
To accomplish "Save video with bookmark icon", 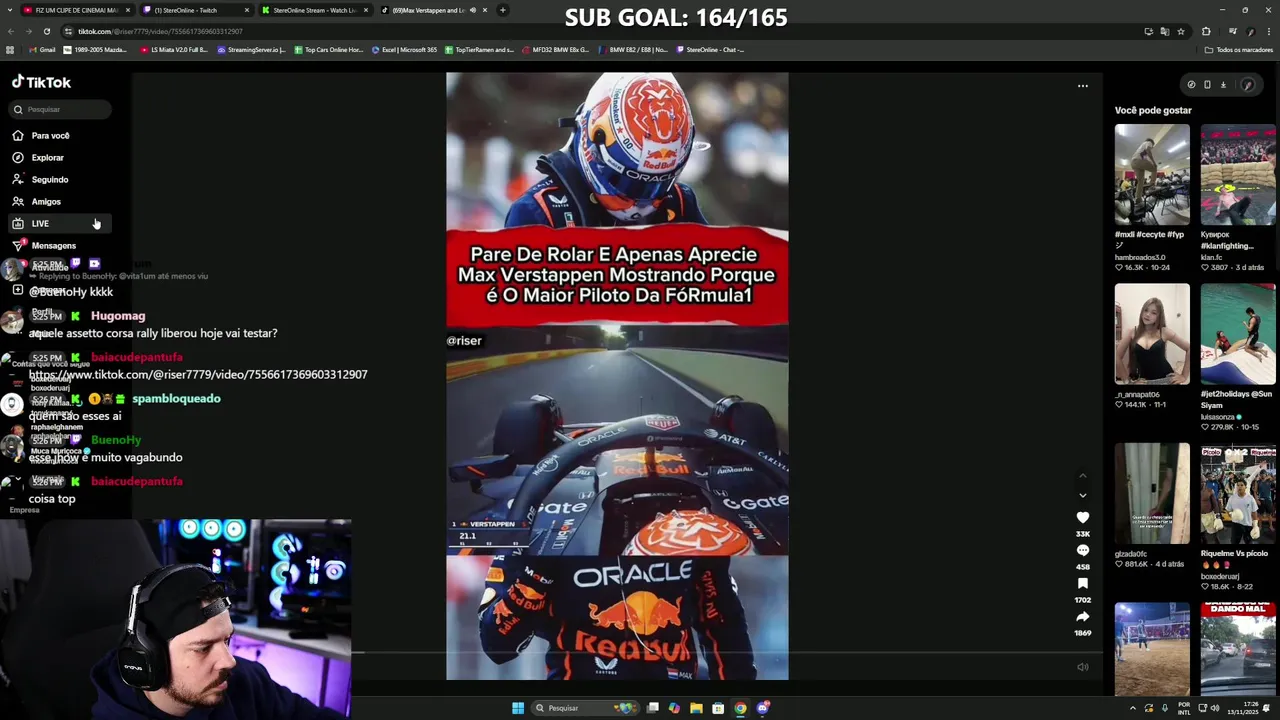I will coord(1082,583).
